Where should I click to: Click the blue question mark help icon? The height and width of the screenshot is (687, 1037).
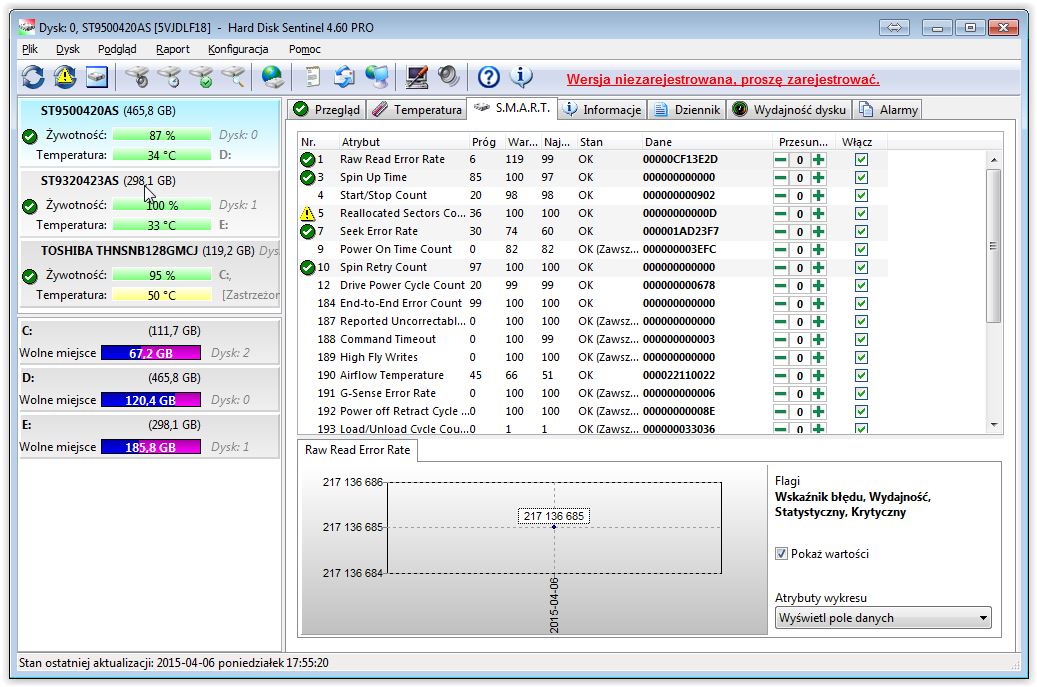[489, 77]
